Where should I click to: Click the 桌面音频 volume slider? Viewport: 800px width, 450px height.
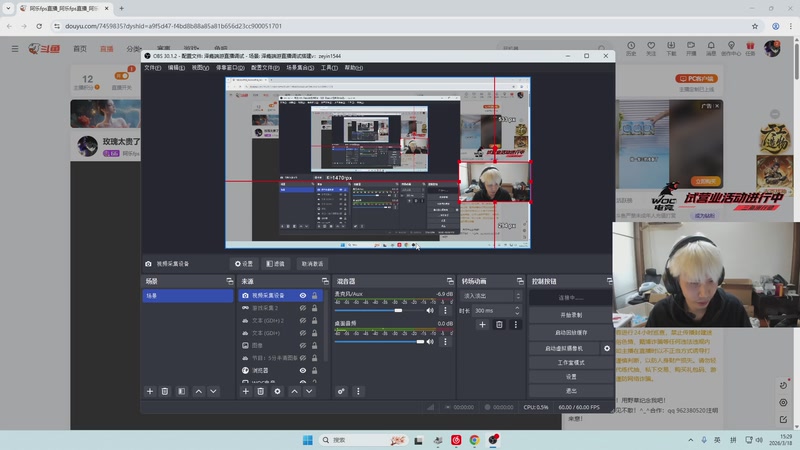pos(380,341)
